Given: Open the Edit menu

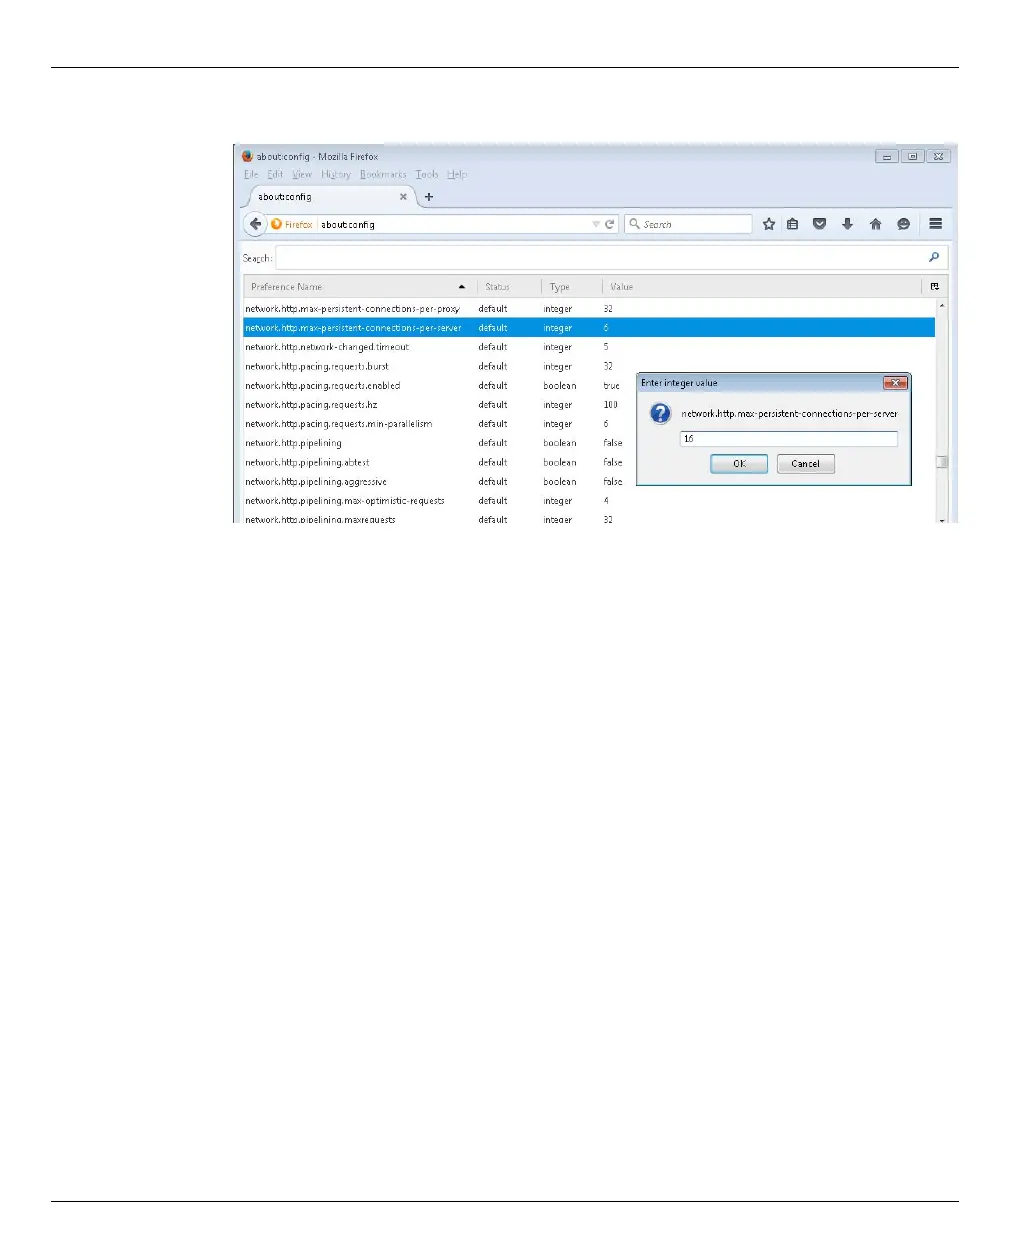Looking at the screenshot, I should coord(275,174).
